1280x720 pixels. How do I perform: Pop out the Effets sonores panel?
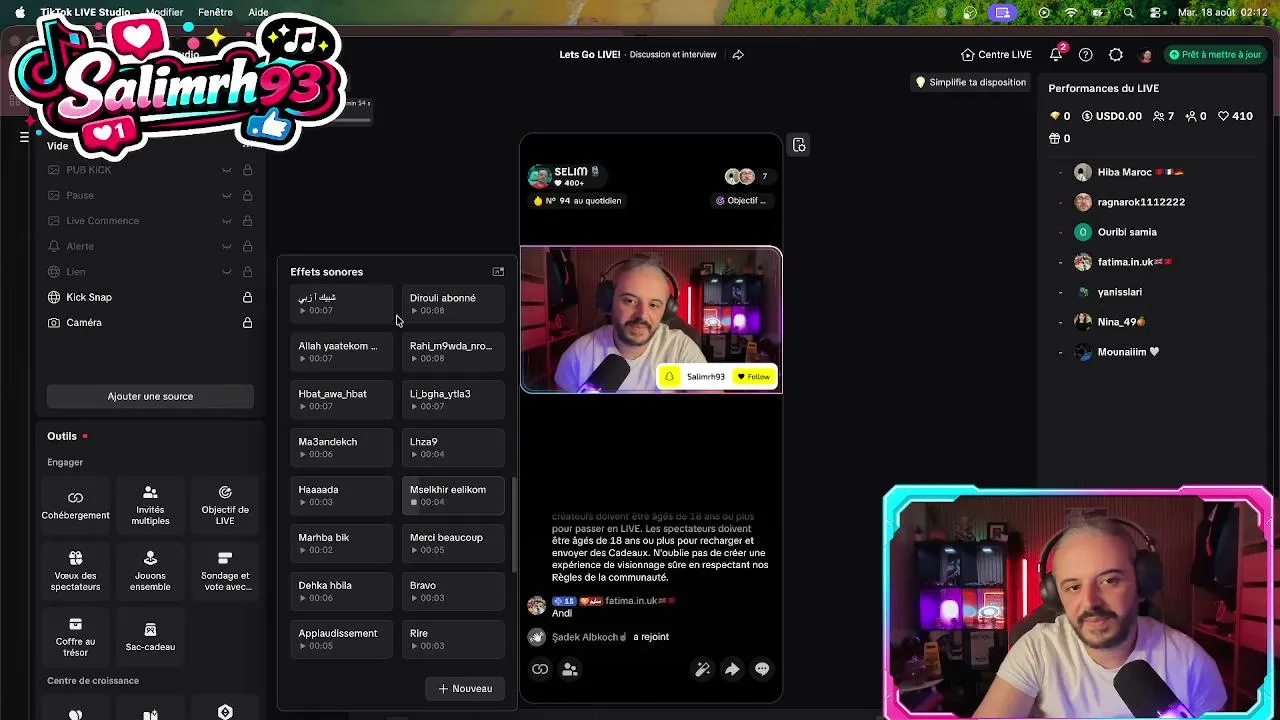[498, 271]
